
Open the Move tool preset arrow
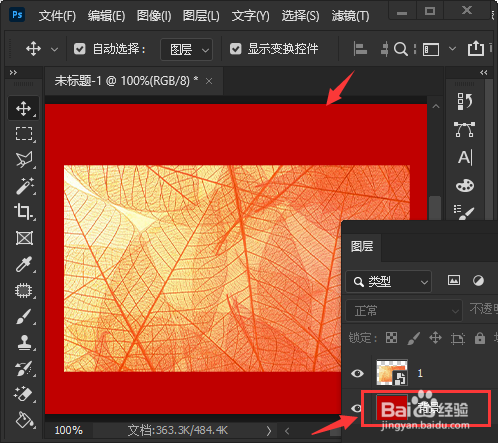(x=54, y=50)
